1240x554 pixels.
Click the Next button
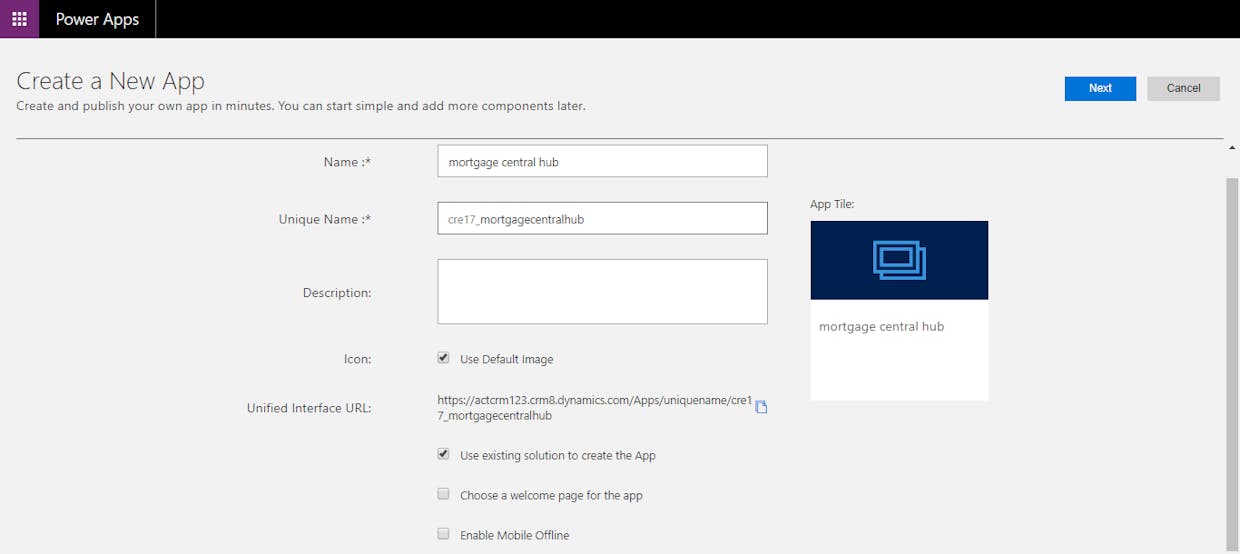[1100, 88]
